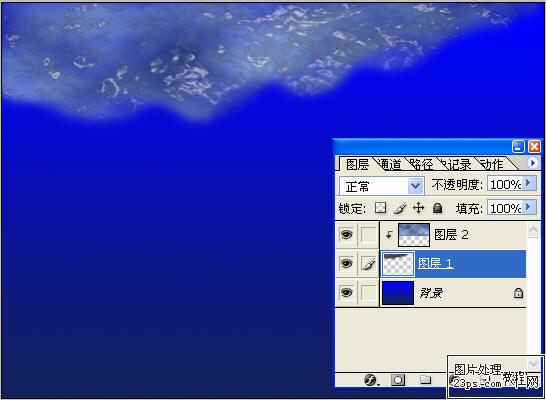Toggle lock position move icon
This screenshot has height=400, width=546.
pos(418,208)
